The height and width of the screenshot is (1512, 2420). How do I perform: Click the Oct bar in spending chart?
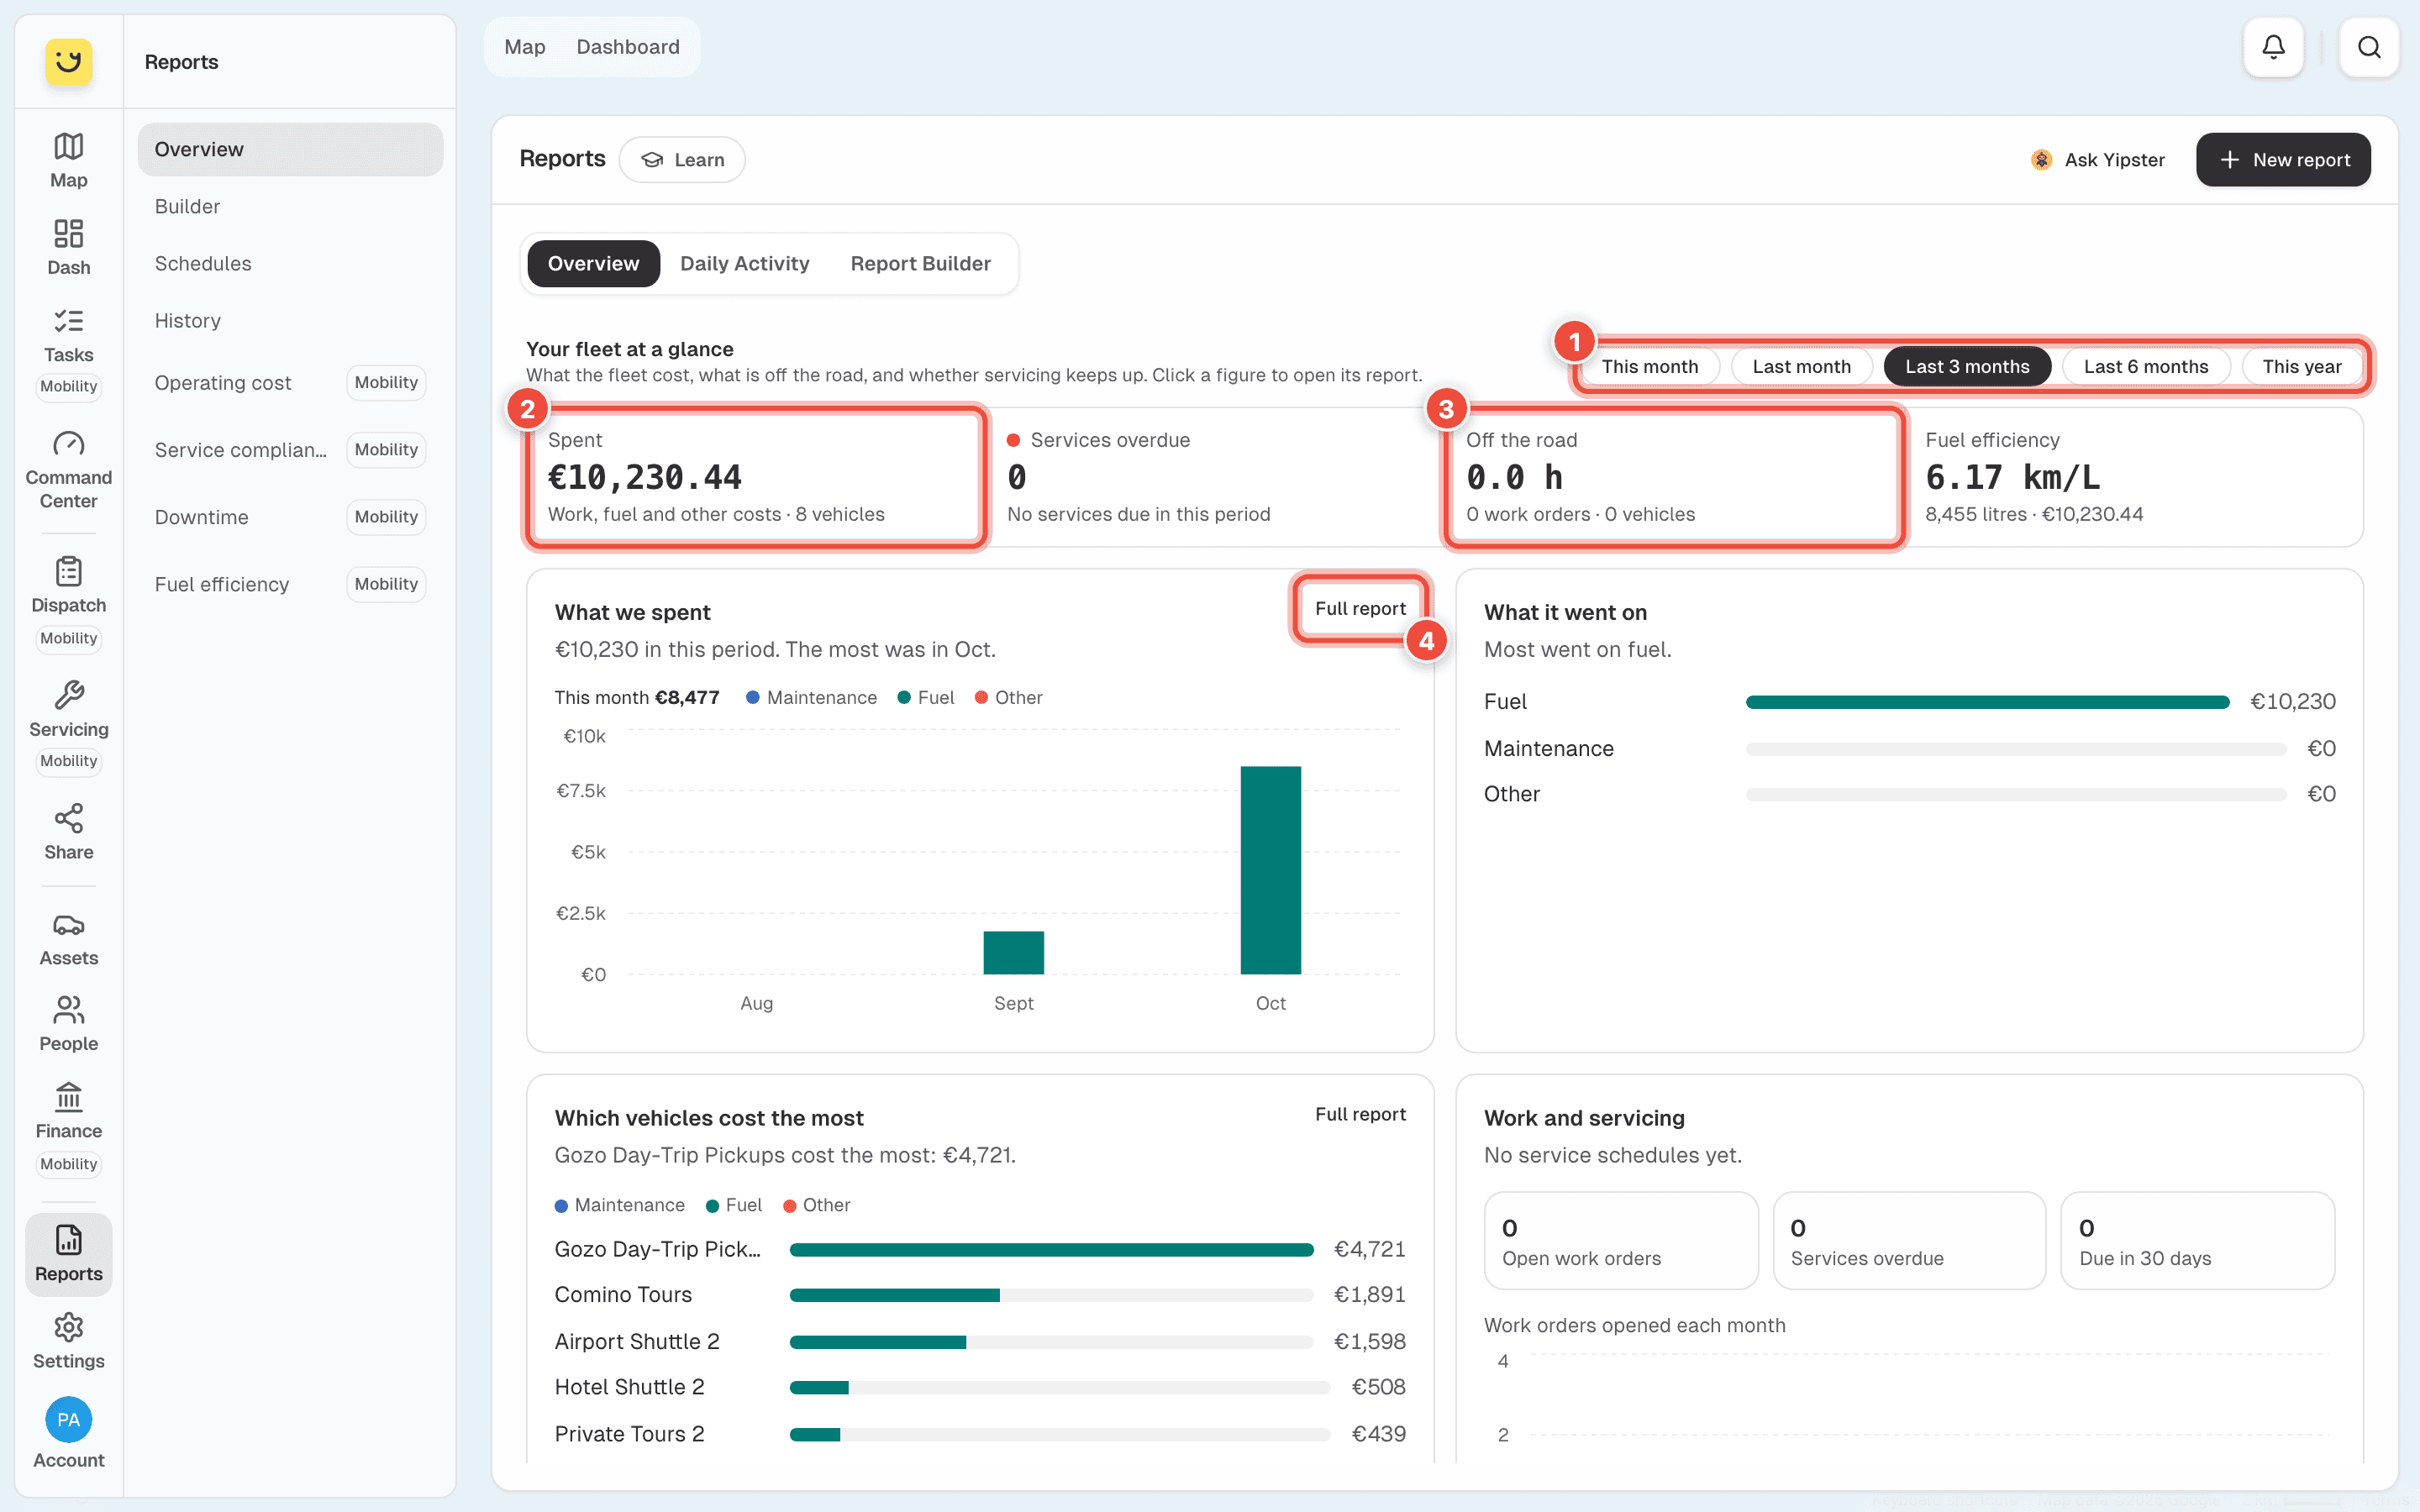[1270, 870]
